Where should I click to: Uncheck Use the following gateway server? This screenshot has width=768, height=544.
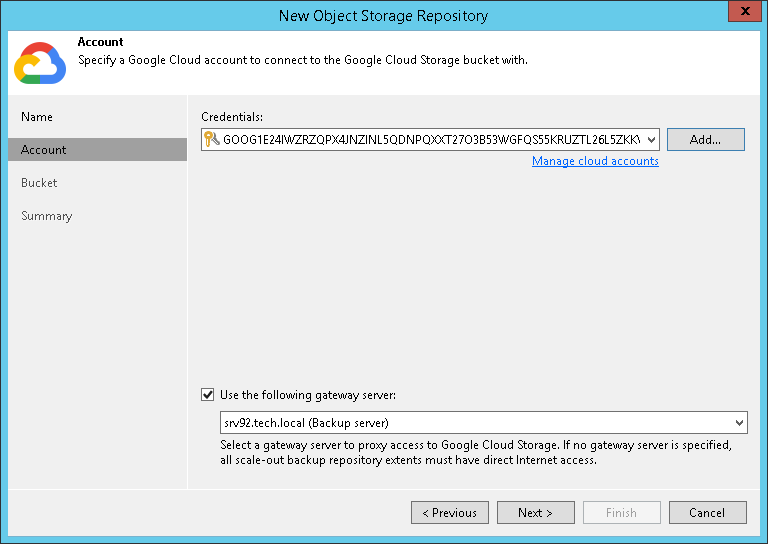pyautogui.click(x=208, y=395)
